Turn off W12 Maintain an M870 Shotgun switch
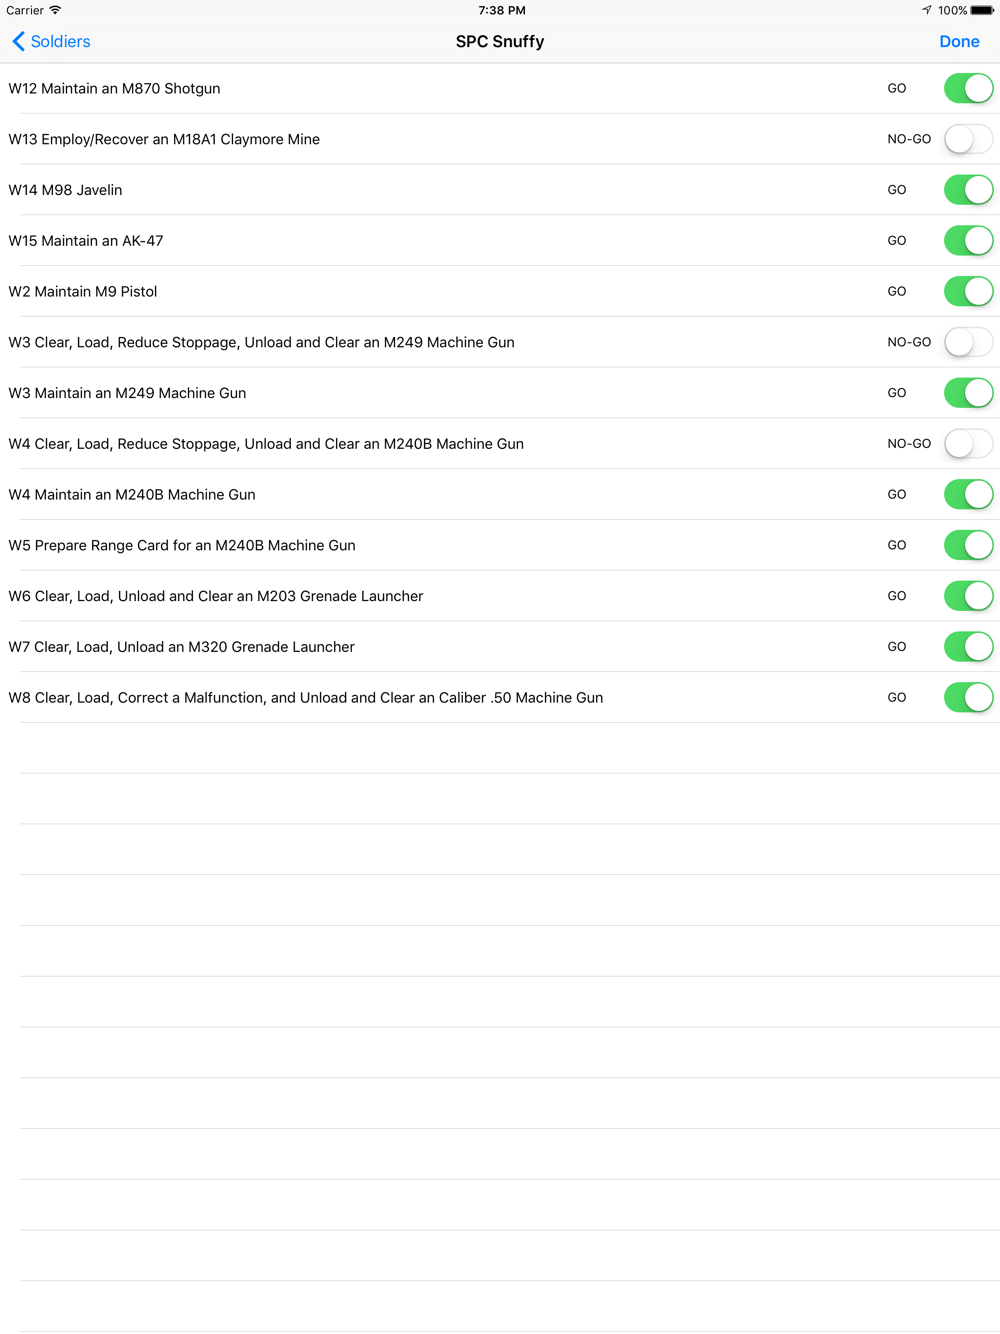This screenshot has width=1000, height=1334. point(968,88)
